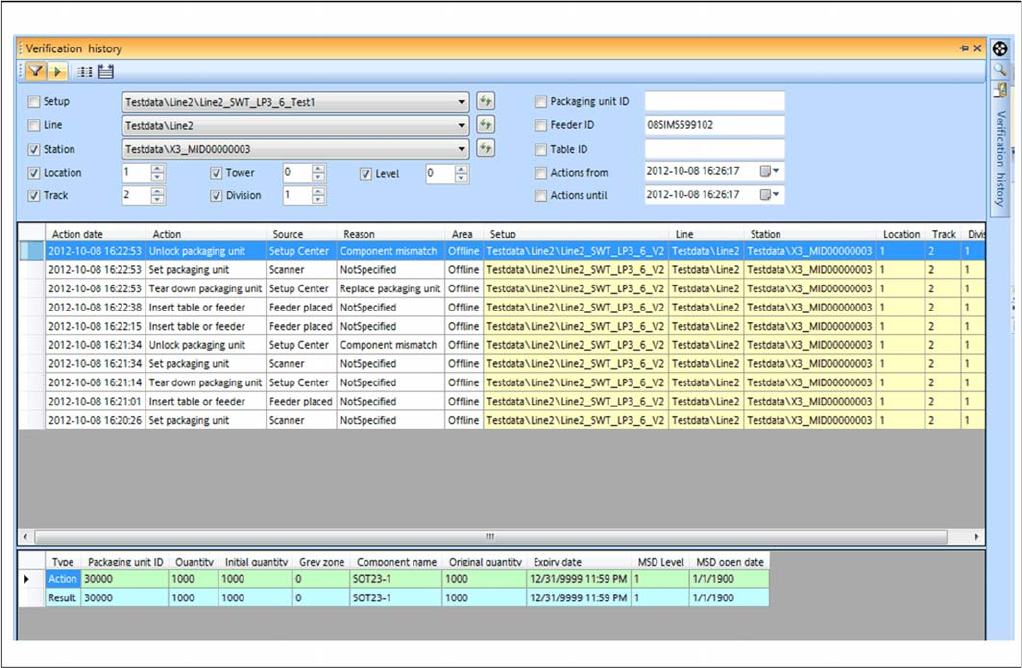Click refresh icon beside Line dropdown

tap(486, 125)
